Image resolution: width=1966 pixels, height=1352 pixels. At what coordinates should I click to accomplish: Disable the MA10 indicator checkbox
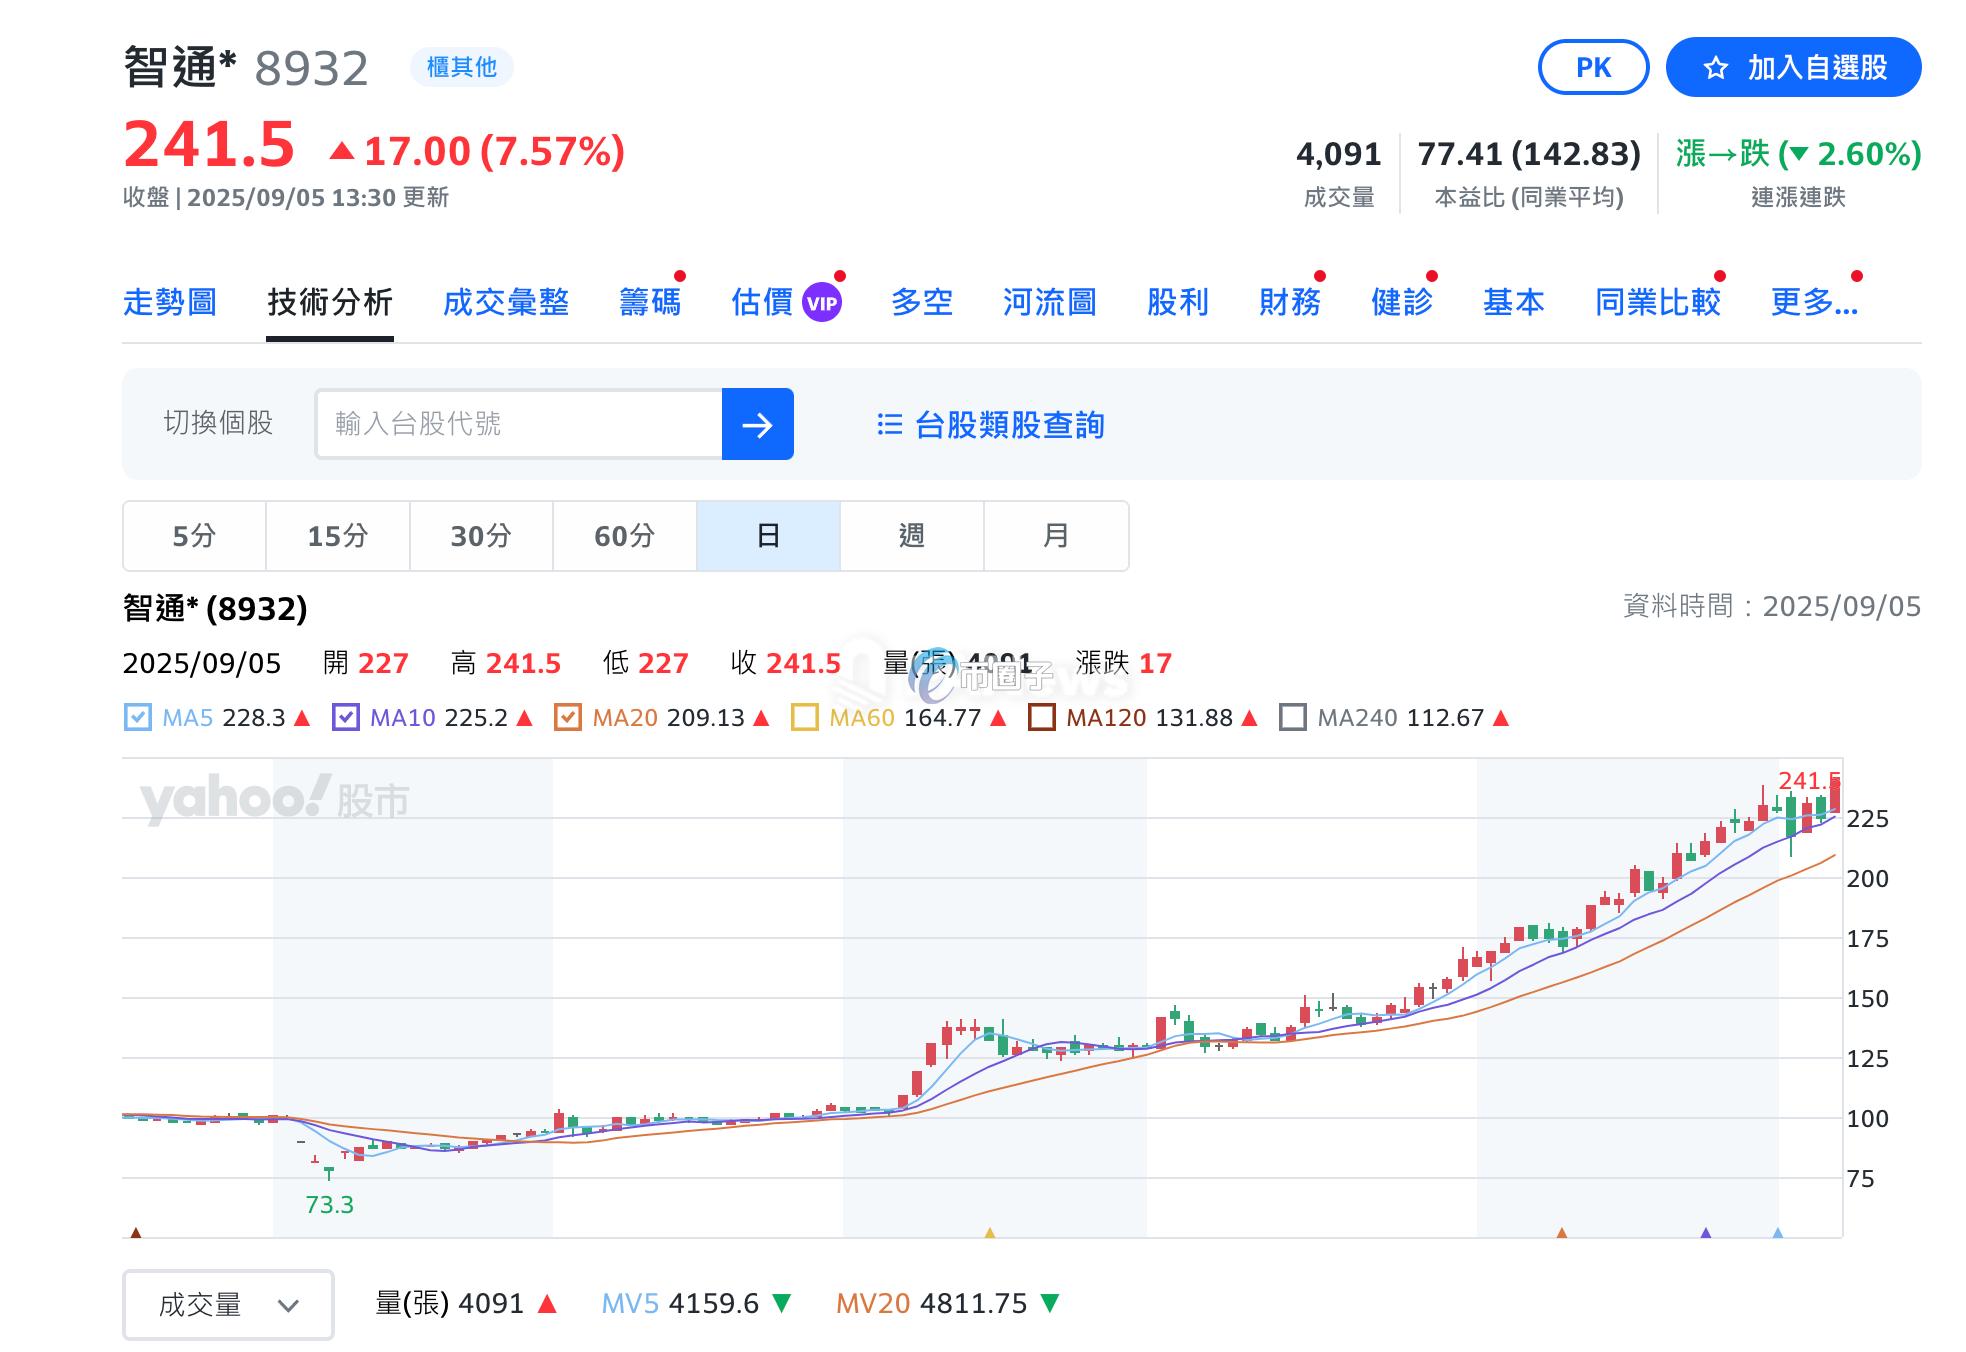(347, 717)
